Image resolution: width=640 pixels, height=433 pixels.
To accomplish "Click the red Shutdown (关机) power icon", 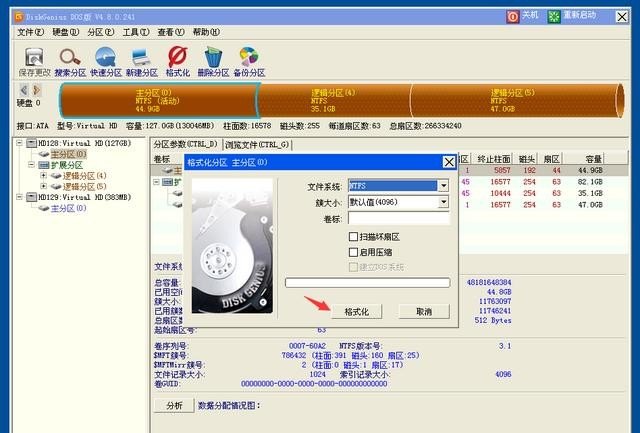I will click(513, 16).
